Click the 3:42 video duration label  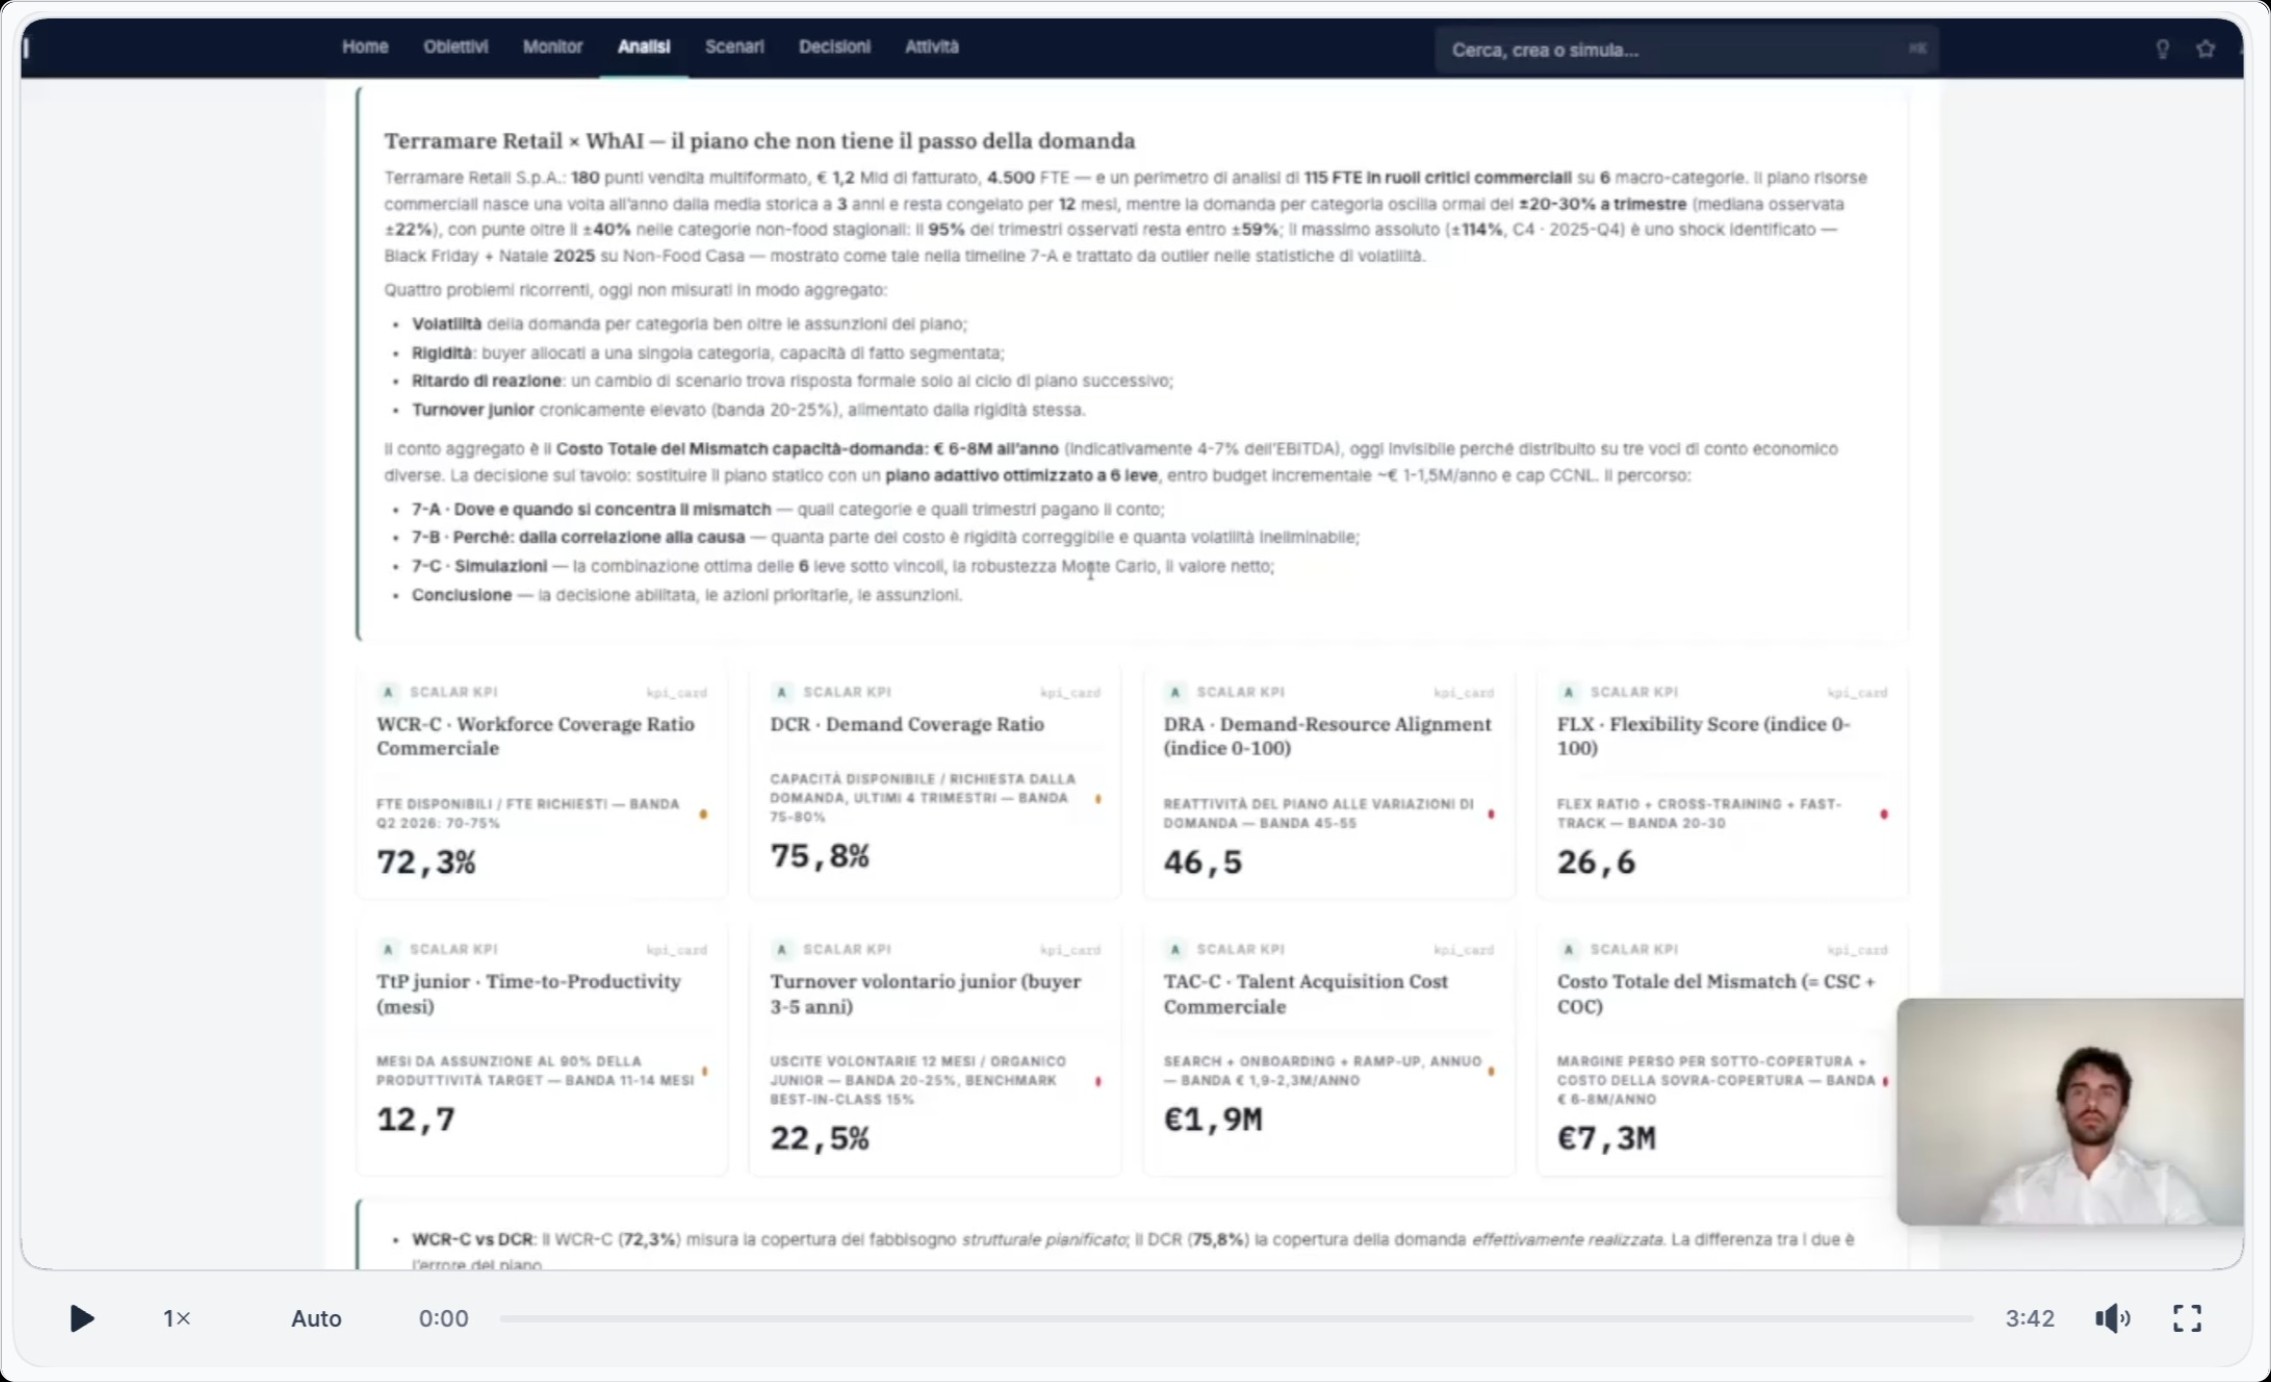click(2030, 1318)
